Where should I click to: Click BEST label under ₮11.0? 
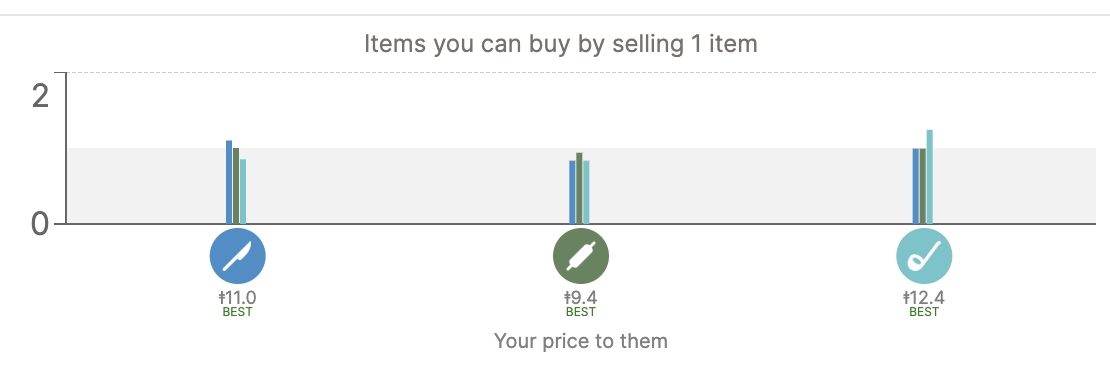(237, 312)
